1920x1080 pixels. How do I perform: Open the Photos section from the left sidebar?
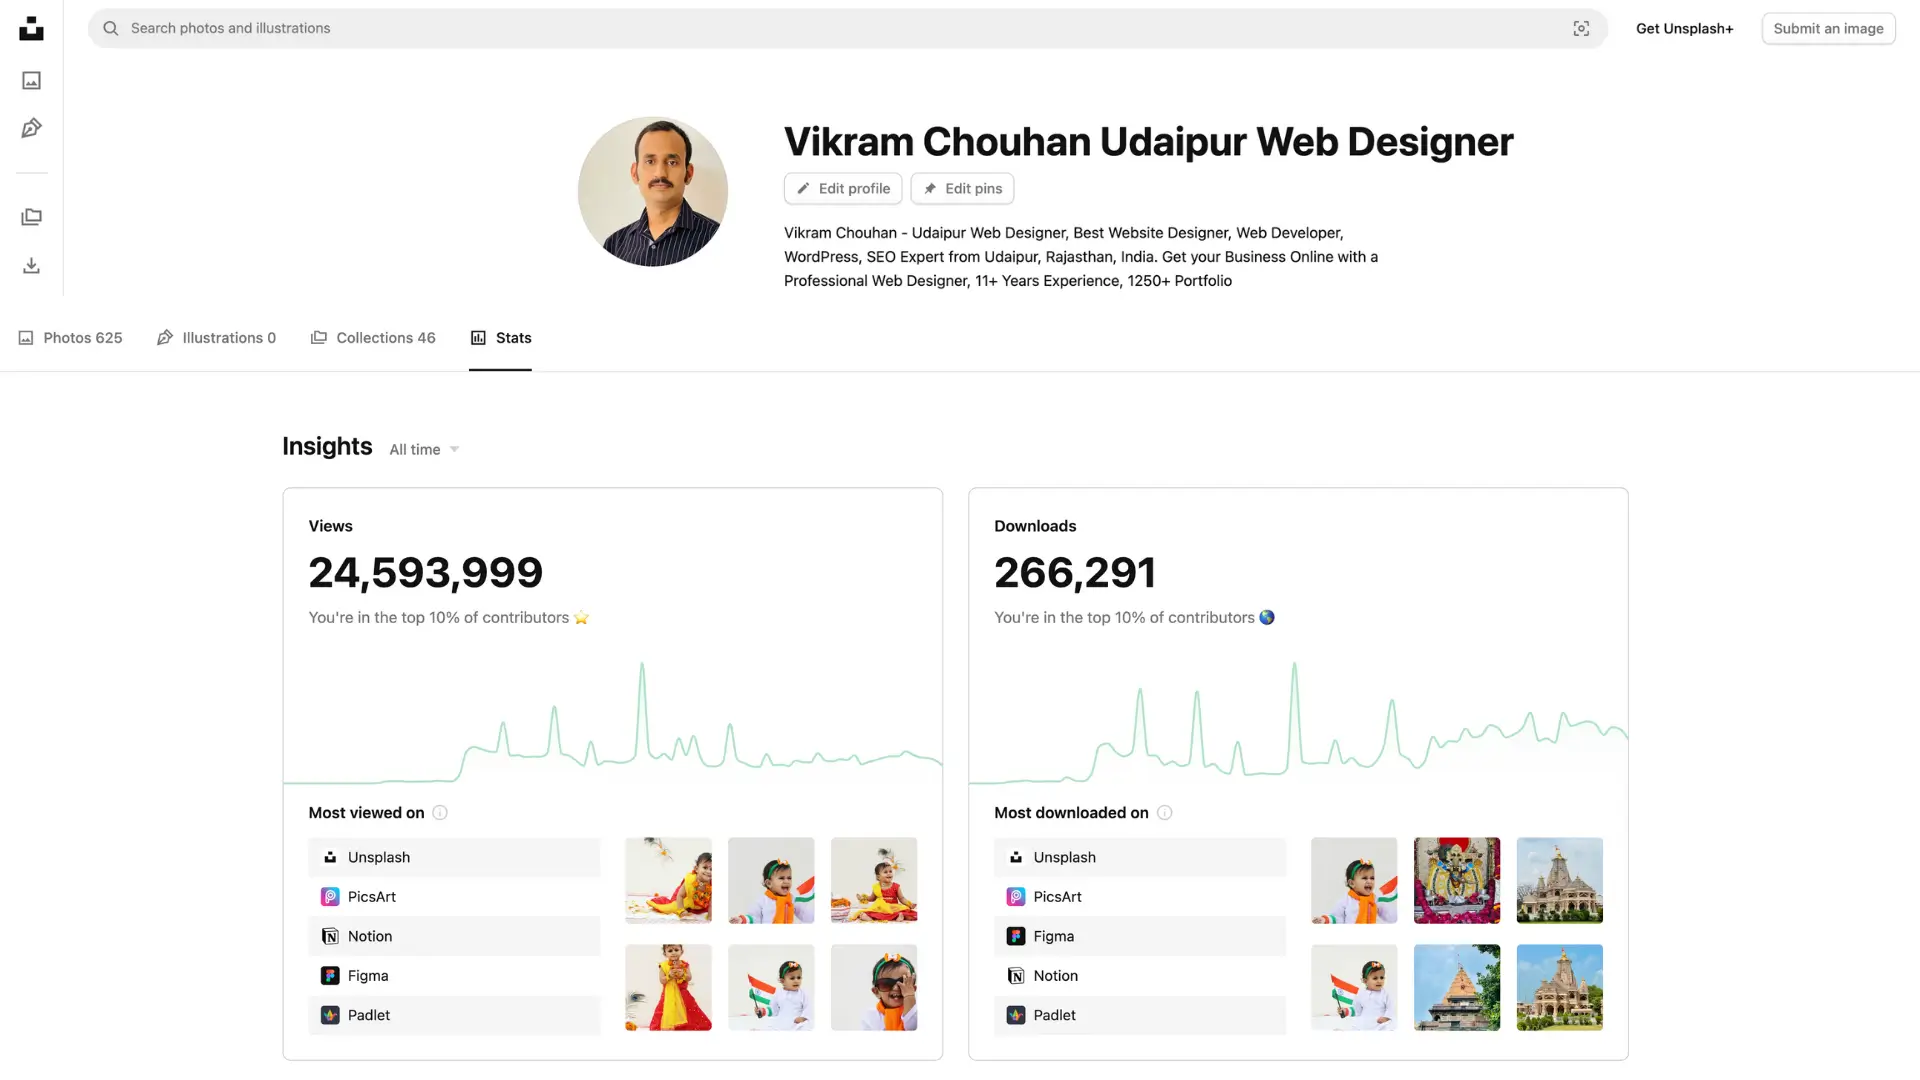tap(31, 80)
